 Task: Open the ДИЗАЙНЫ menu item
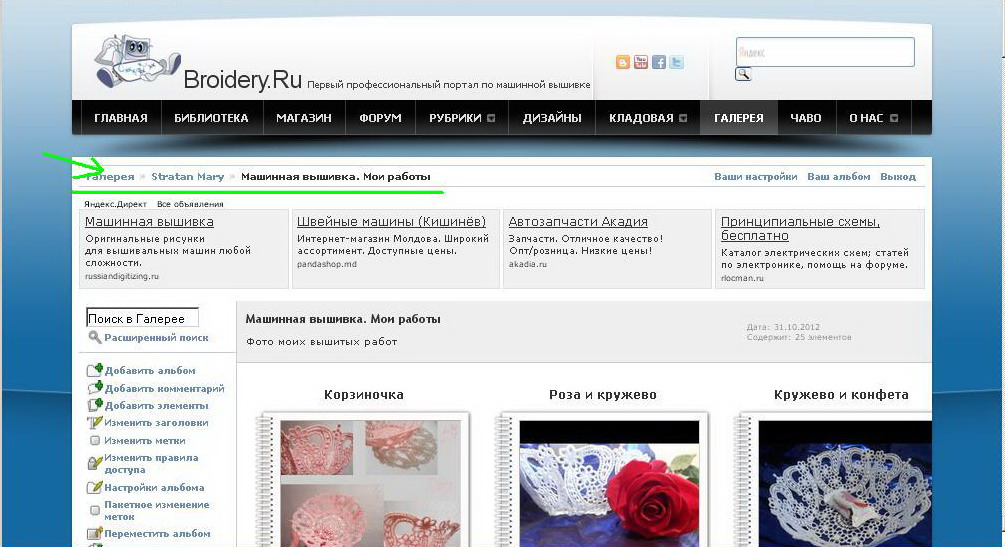point(552,118)
